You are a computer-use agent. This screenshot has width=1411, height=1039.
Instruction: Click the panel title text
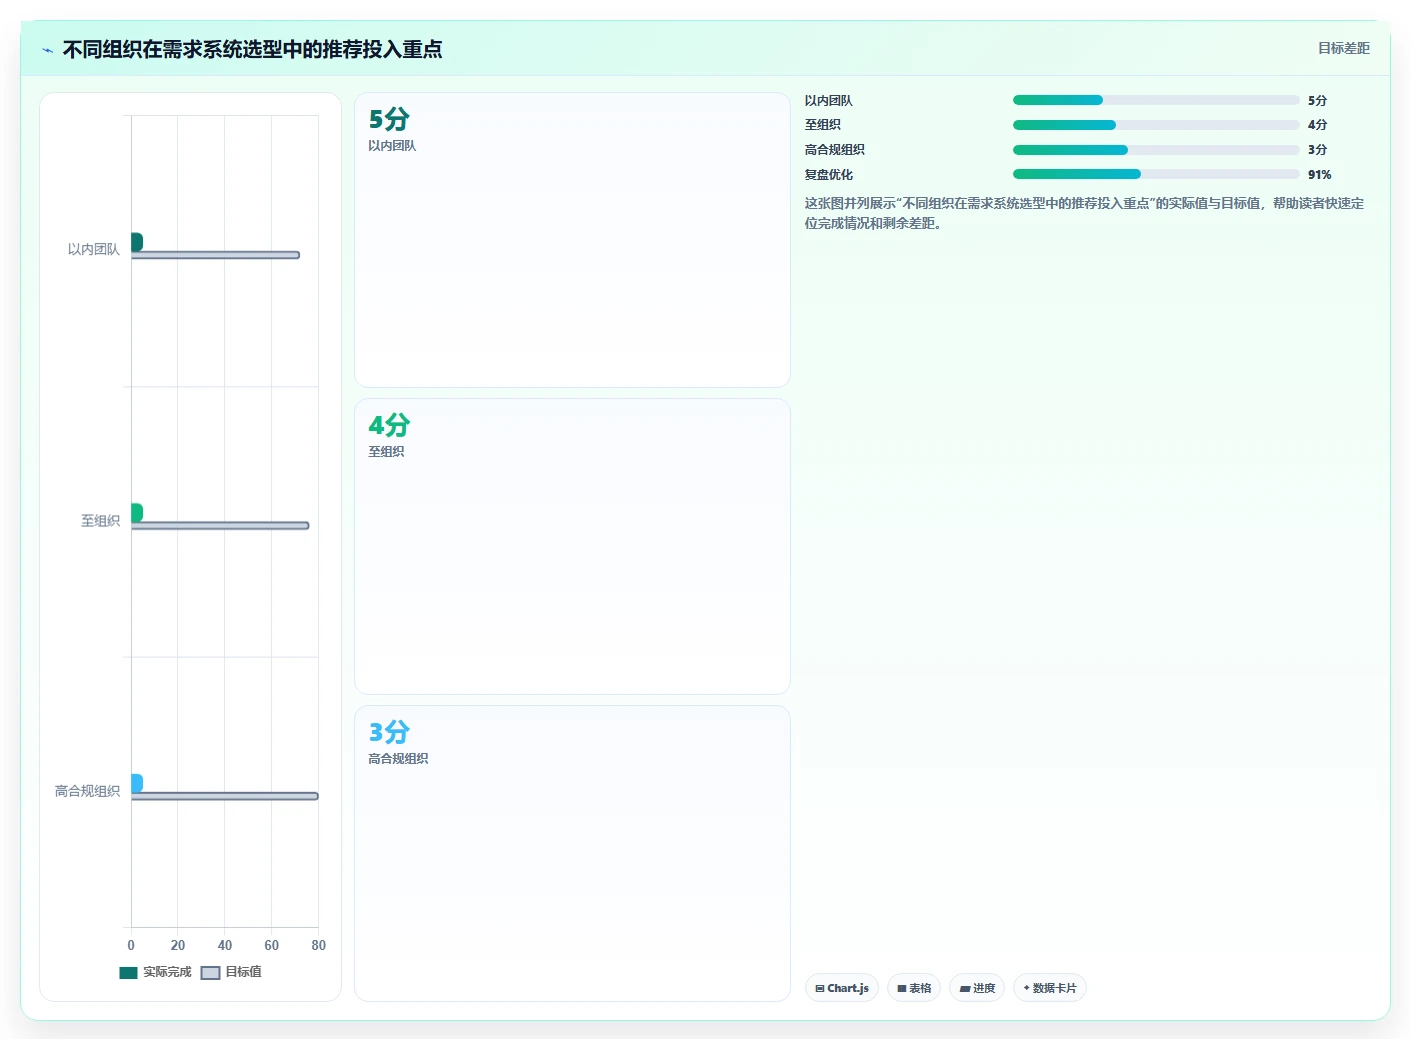[252, 49]
